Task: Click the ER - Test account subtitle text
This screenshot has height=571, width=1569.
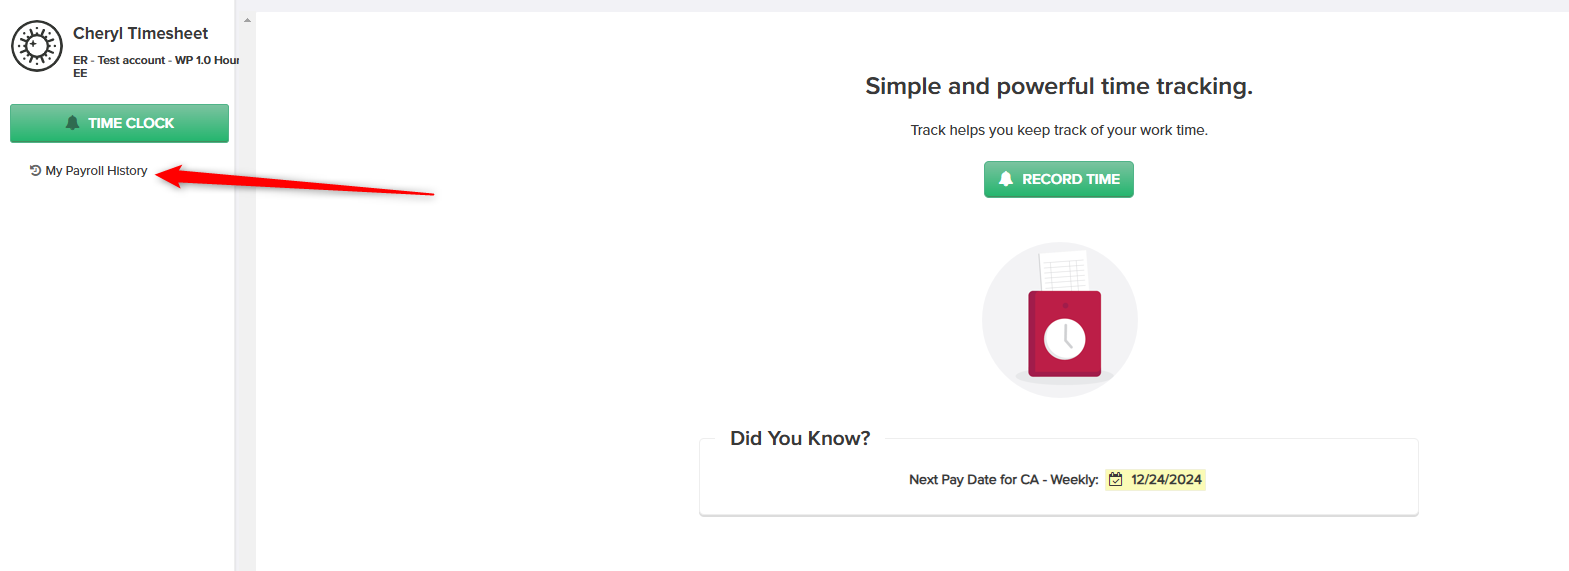Action: point(156,66)
